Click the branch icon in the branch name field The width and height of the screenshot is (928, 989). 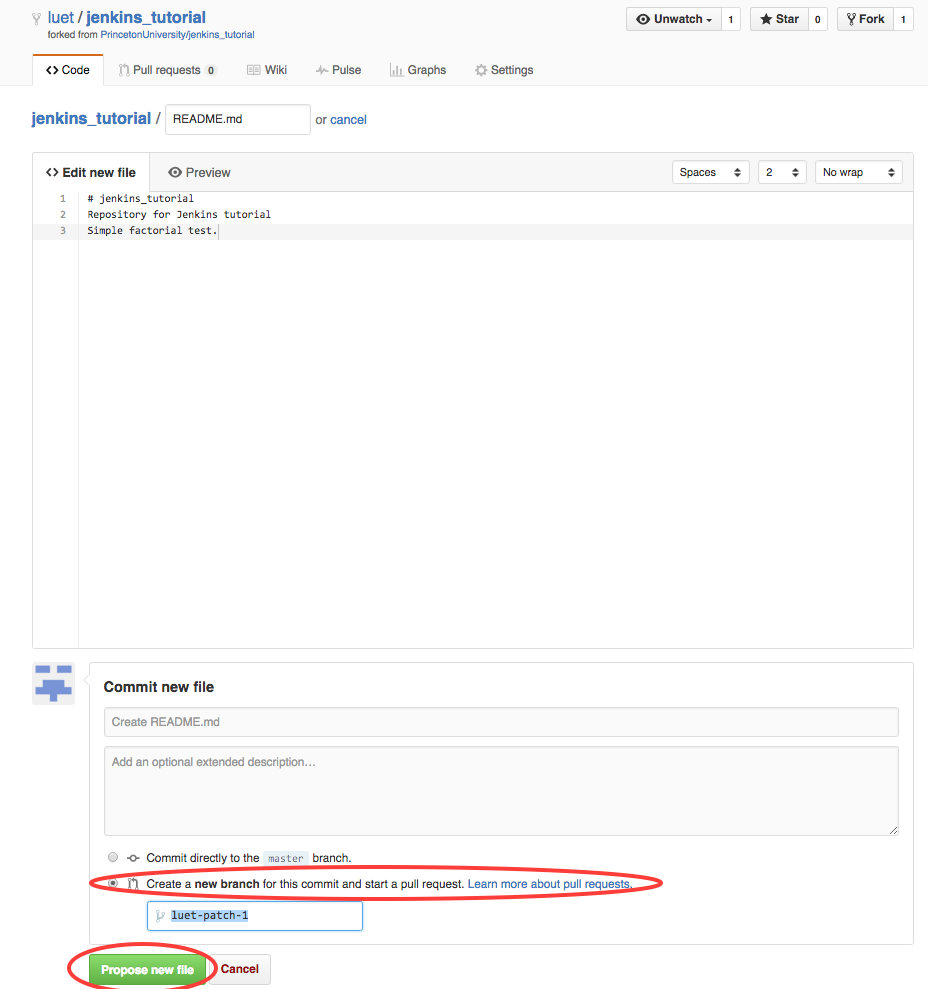(x=160, y=915)
